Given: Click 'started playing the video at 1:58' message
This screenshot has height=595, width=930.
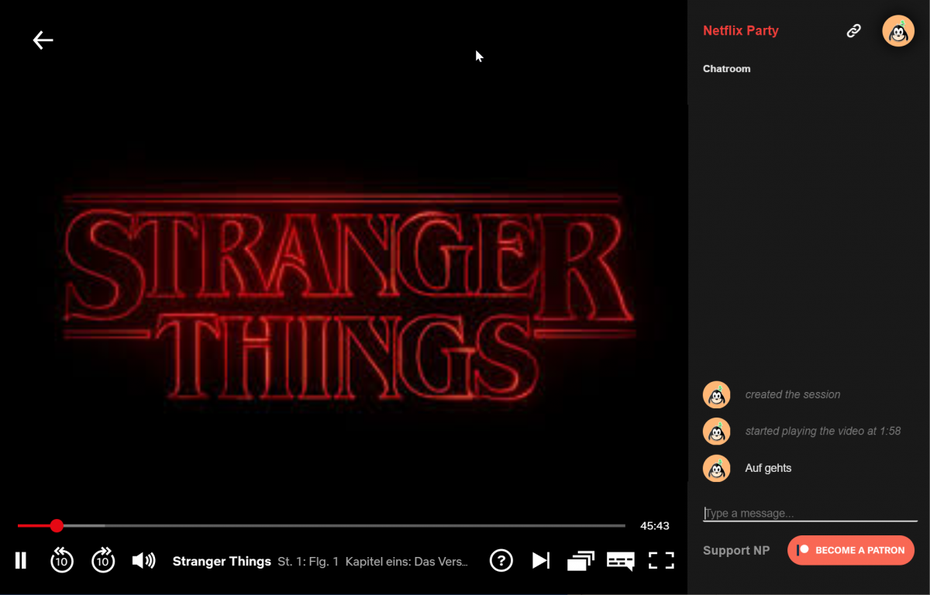Looking at the screenshot, I should (x=823, y=431).
